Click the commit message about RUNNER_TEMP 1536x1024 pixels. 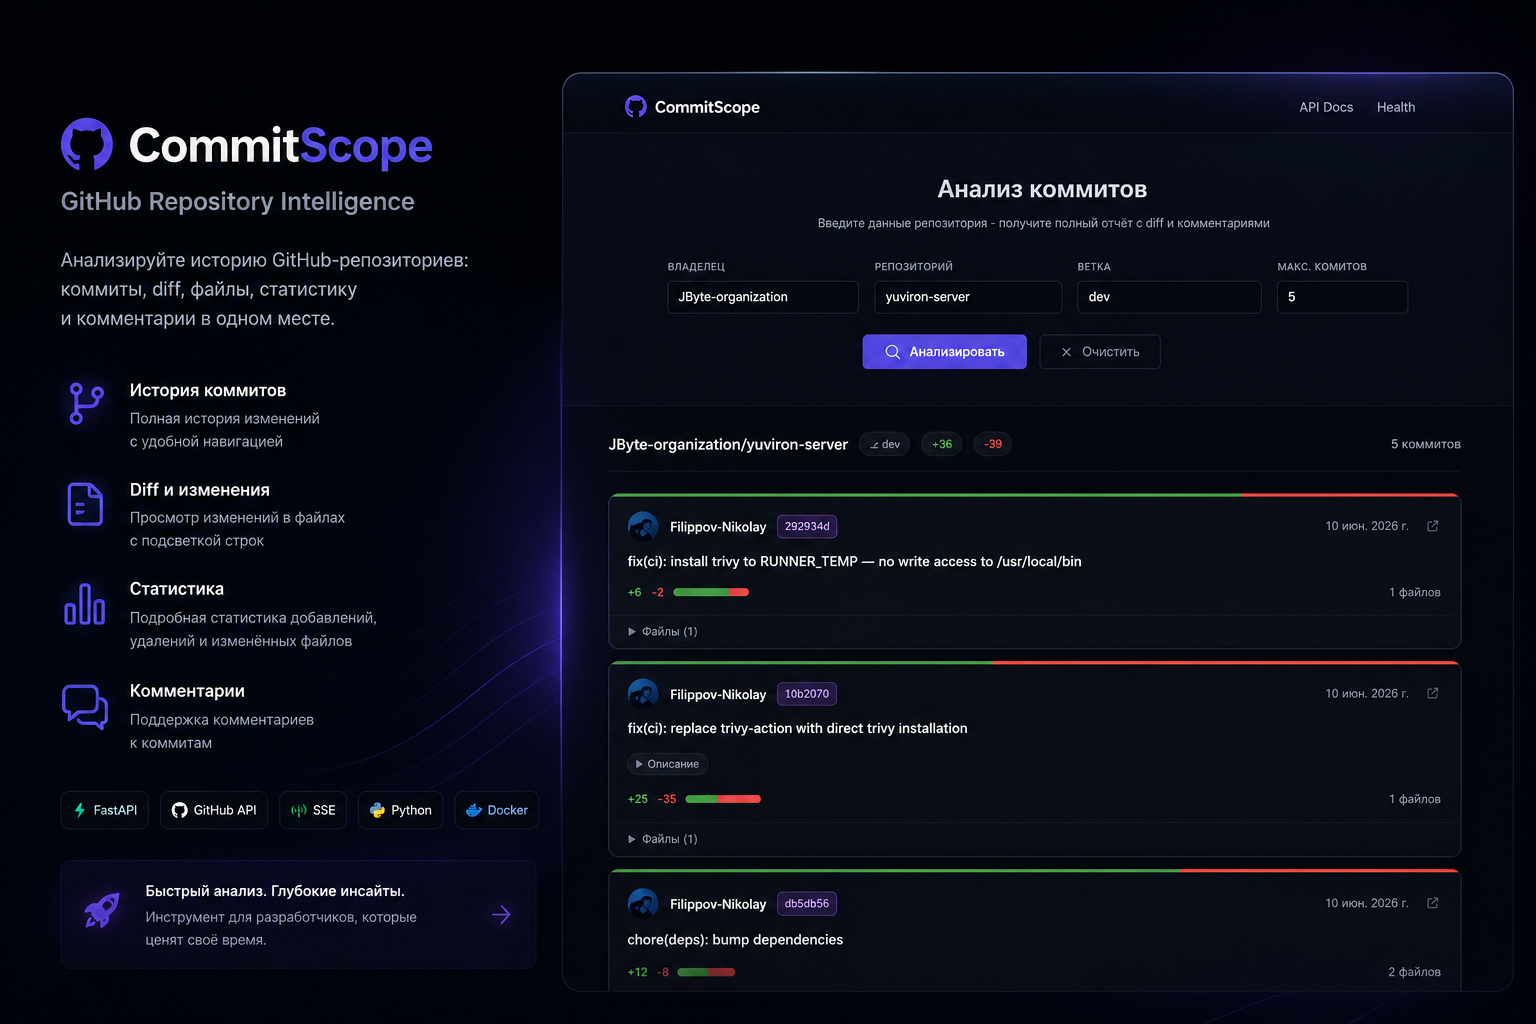(x=855, y=561)
